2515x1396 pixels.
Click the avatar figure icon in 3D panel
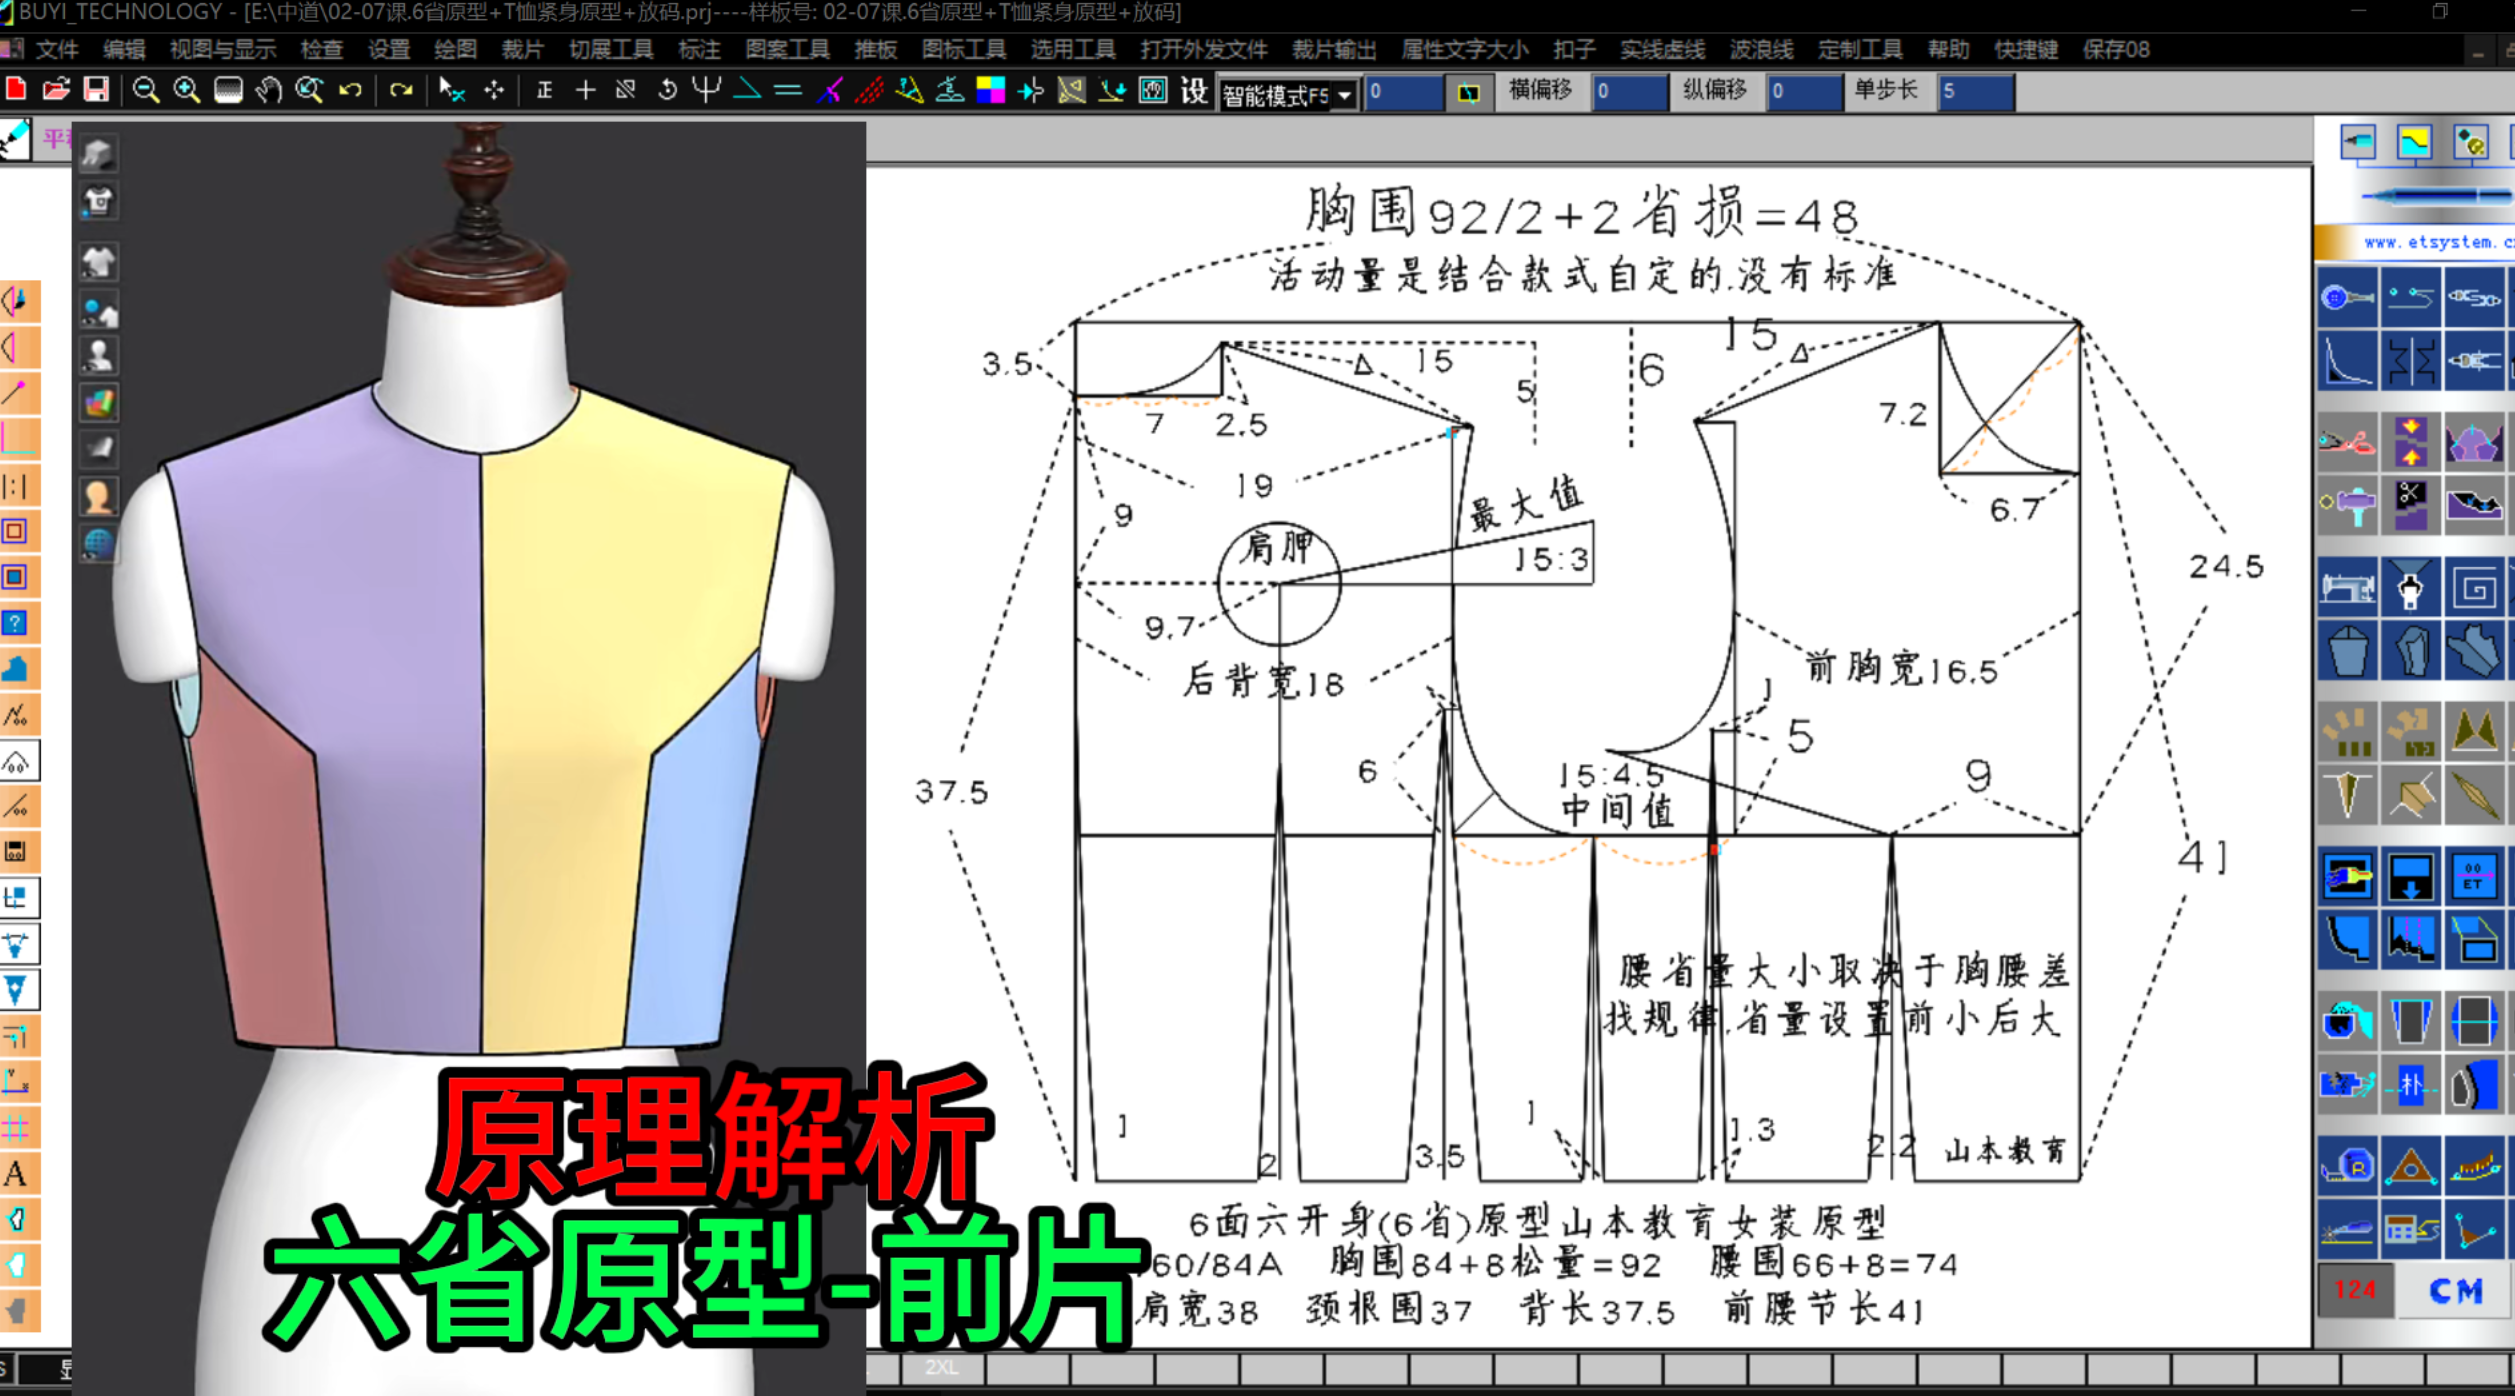[99, 355]
